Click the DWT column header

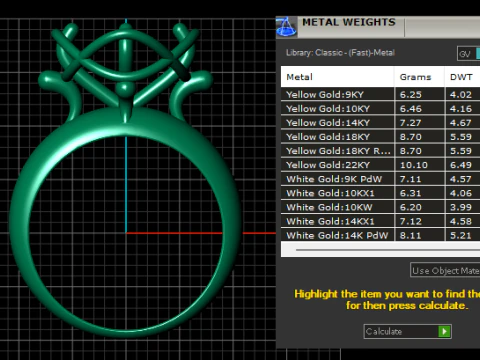(462, 77)
